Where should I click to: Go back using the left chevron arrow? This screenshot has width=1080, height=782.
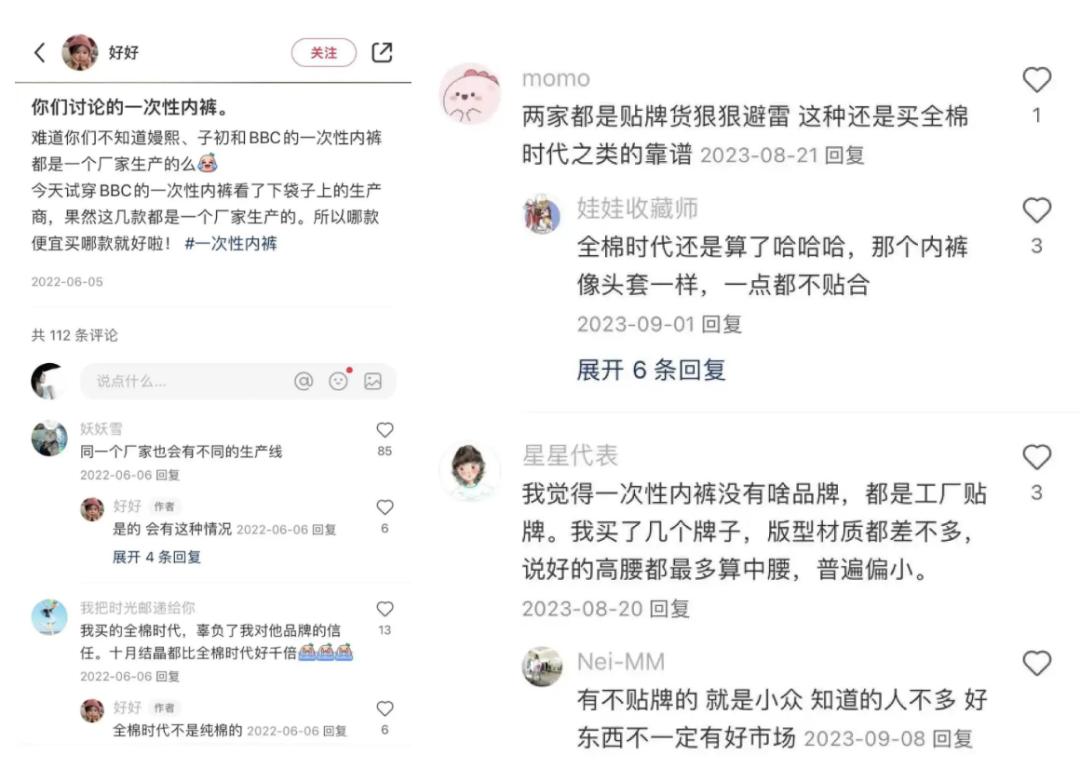pos(39,52)
